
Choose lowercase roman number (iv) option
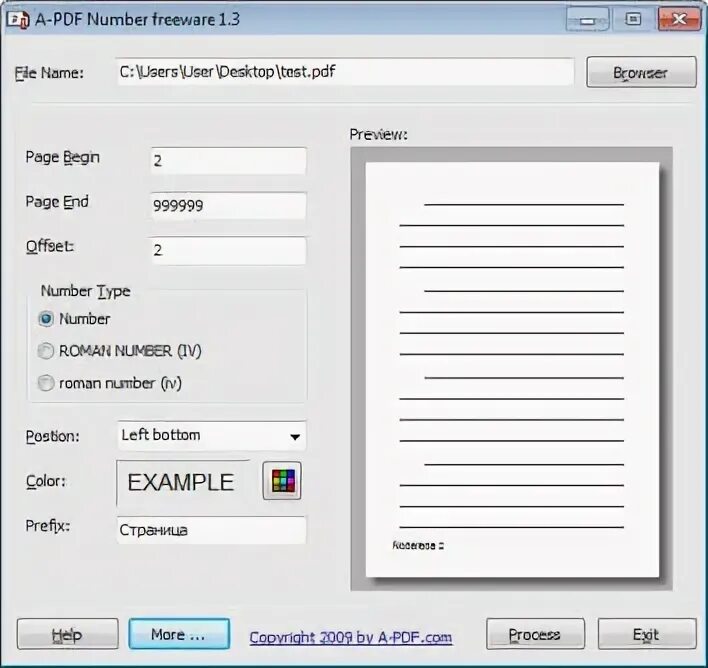(x=46, y=383)
